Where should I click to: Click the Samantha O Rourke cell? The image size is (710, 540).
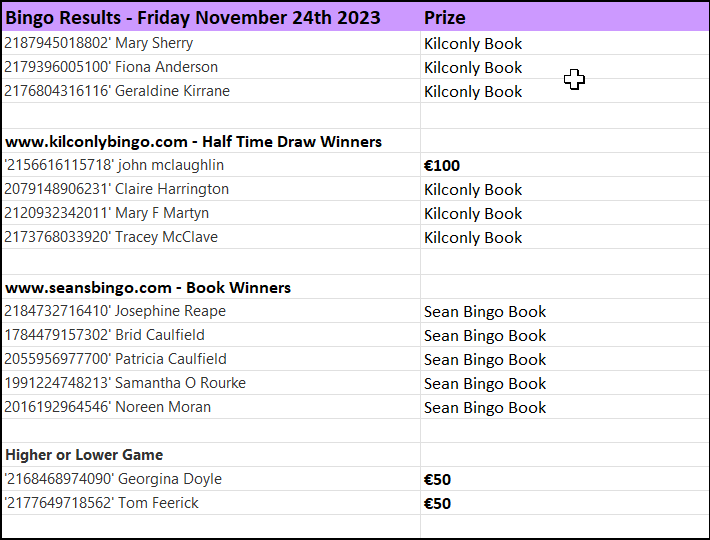211,383
